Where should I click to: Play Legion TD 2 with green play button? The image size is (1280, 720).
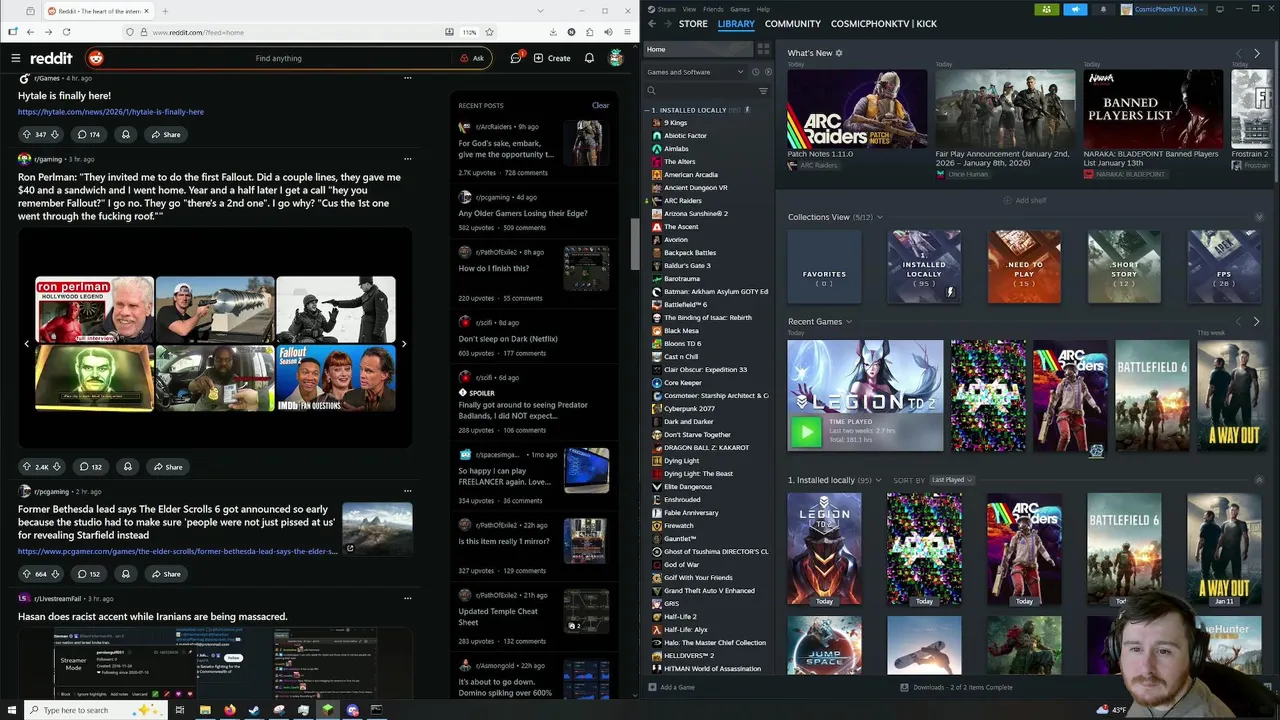click(806, 432)
